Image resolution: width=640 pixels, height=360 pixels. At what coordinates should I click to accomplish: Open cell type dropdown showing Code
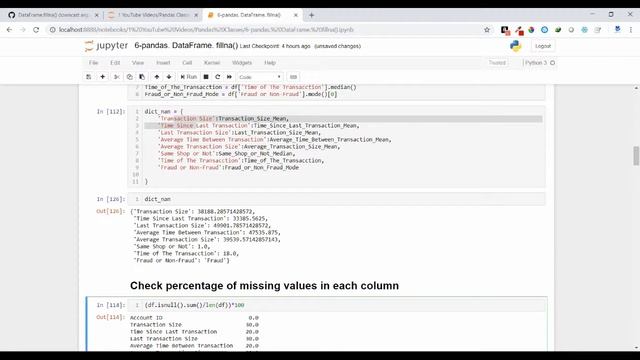click(260, 77)
